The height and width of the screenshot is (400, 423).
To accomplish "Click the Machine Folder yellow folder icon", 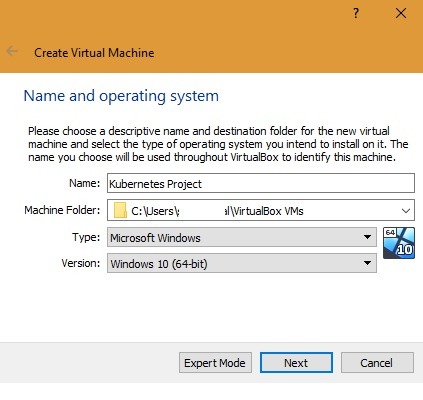I will pos(120,210).
